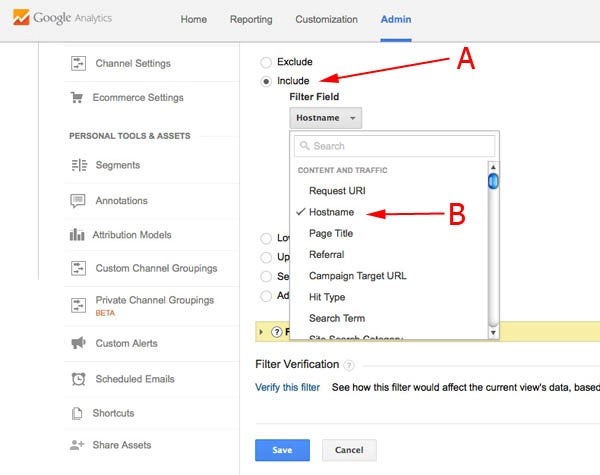Click the filter field Search input box
This screenshot has height=475, width=600.
click(x=395, y=146)
